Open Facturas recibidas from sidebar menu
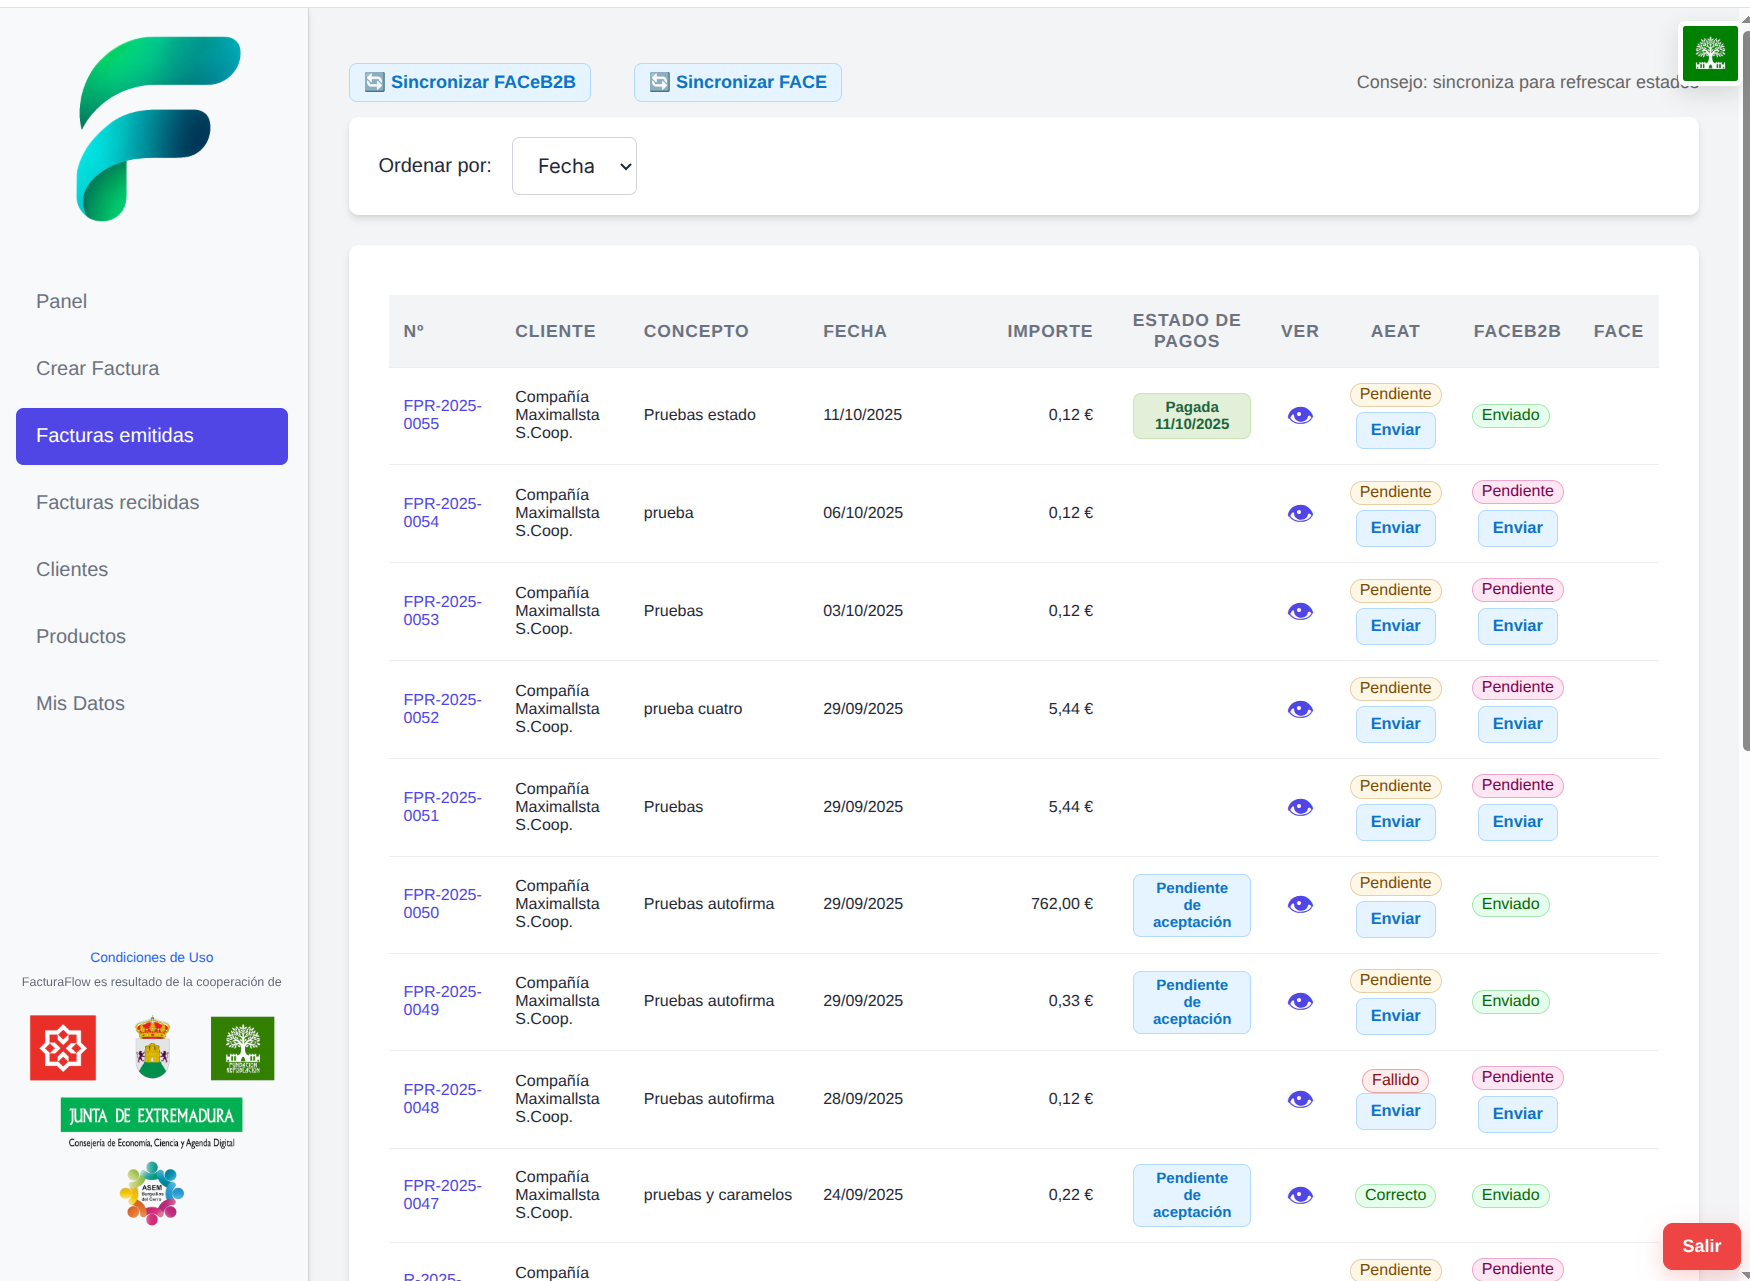 coord(118,503)
